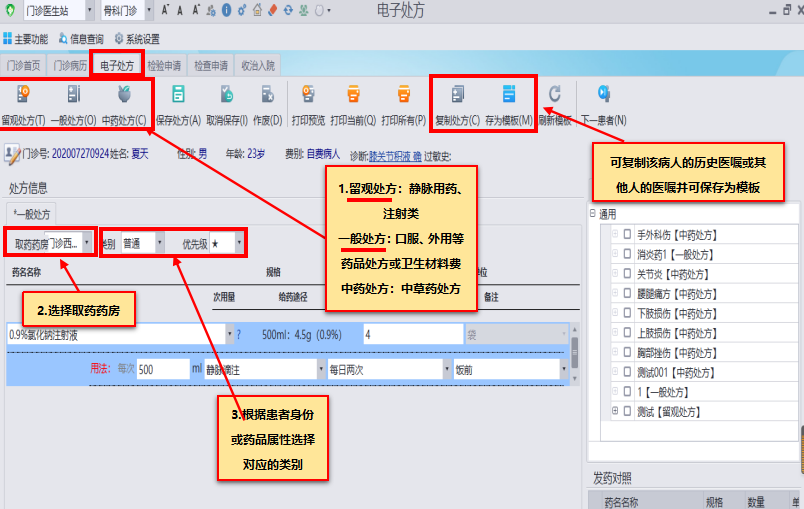Click the 中药处方(C) herbal prescription icon
Screen dimensions: 804x509
[x=124, y=95]
